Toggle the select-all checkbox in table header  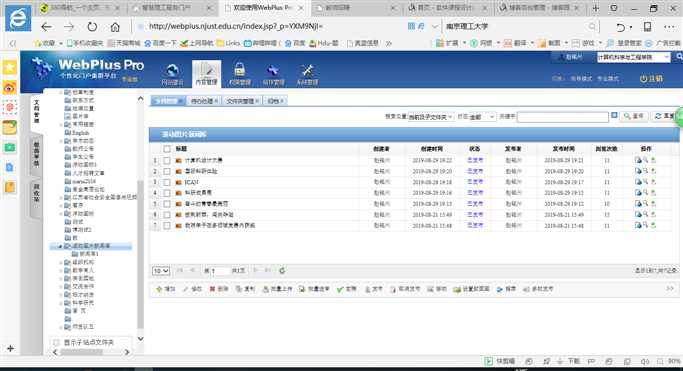[x=167, y=149]
